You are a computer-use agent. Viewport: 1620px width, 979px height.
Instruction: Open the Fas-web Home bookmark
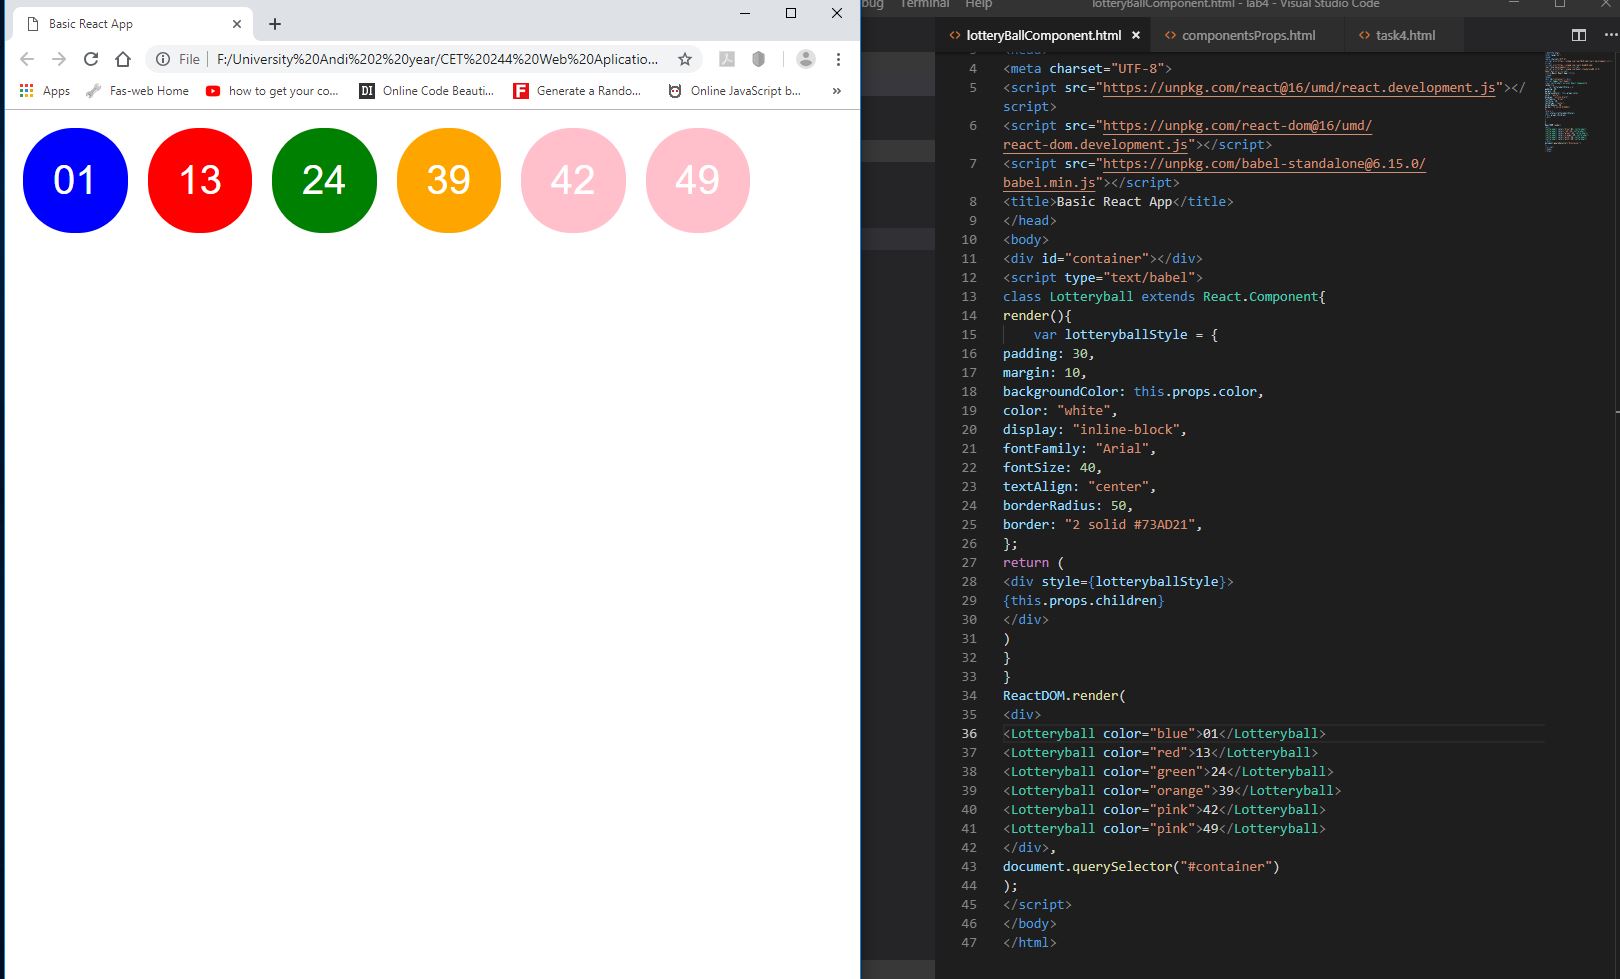[138, 91]
